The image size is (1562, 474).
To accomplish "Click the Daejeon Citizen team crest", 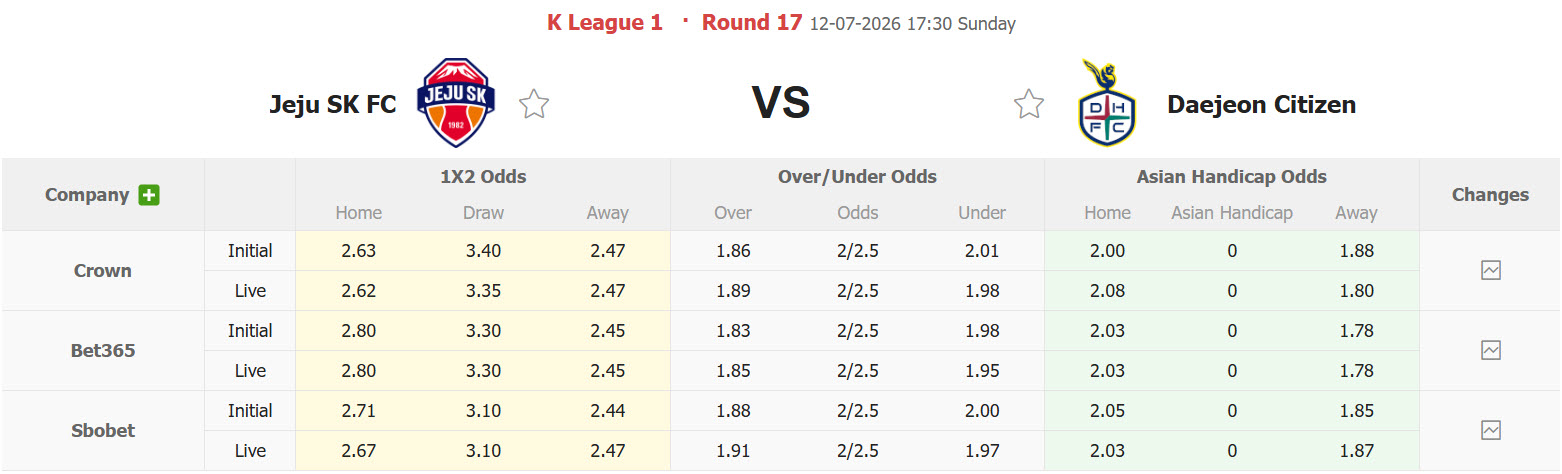I will pyautogui.click(x=1106, y=103).
